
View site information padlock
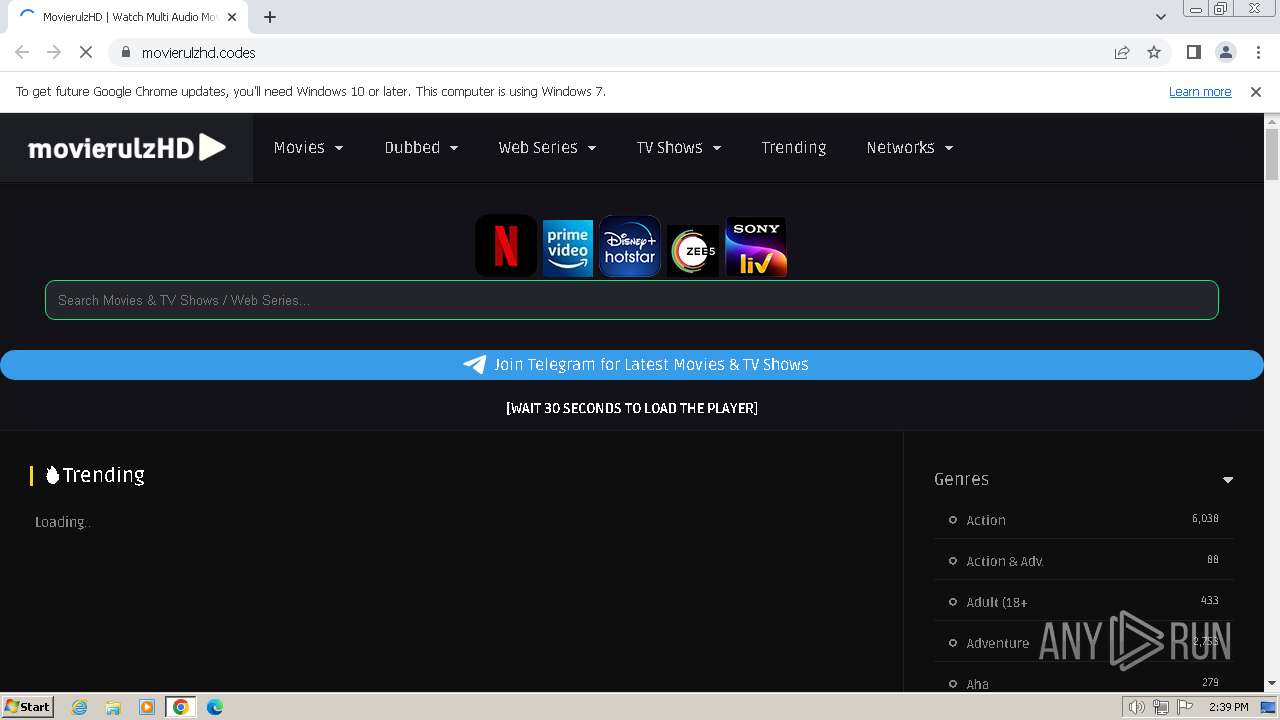126,52
